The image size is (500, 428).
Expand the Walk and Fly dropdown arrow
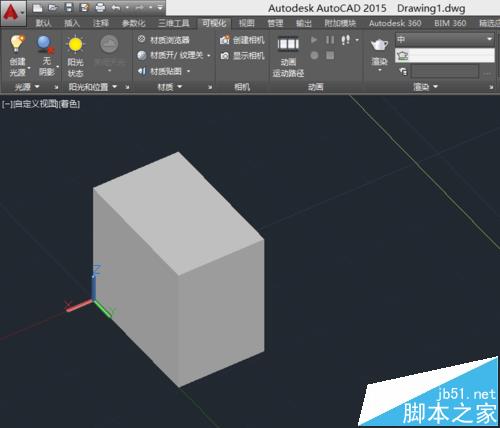[357, 40]
